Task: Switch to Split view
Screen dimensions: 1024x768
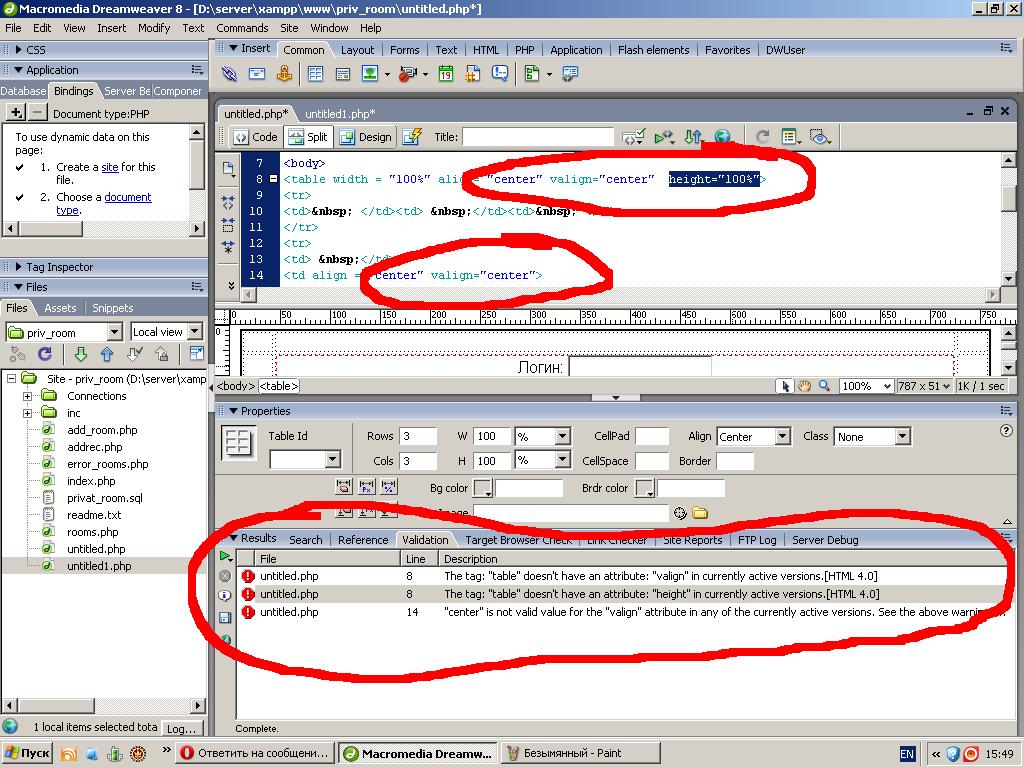Action: (308, 136)
